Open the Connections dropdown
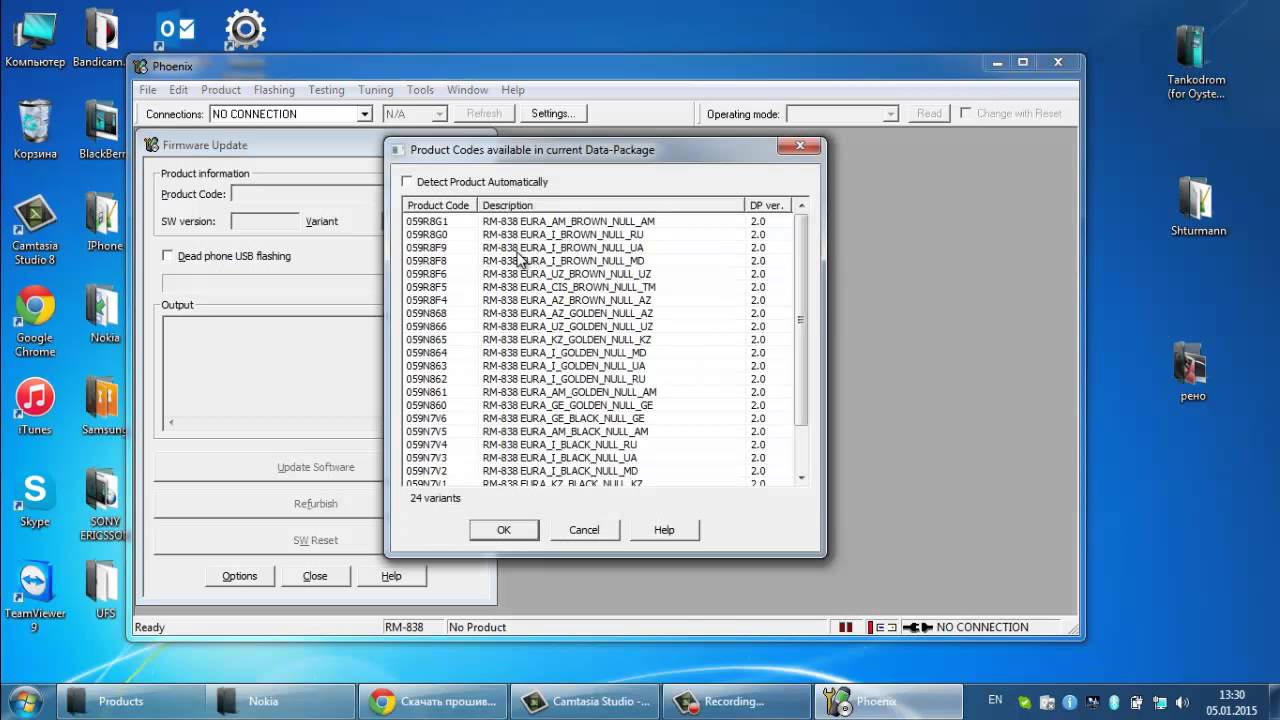 point(365,114)
